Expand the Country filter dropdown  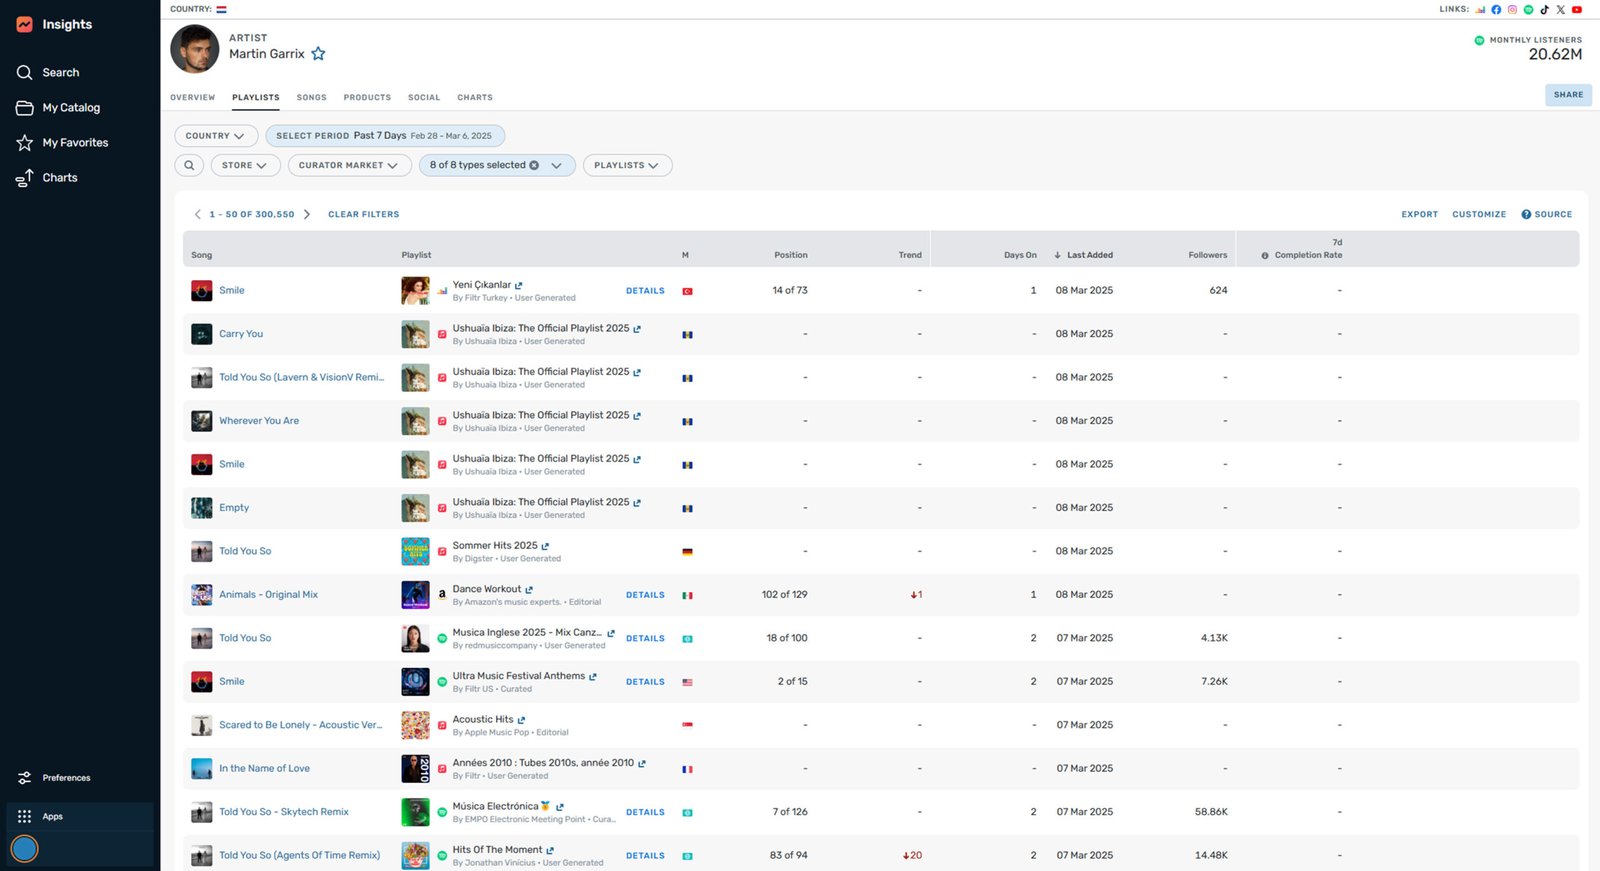tap(215, 136)
